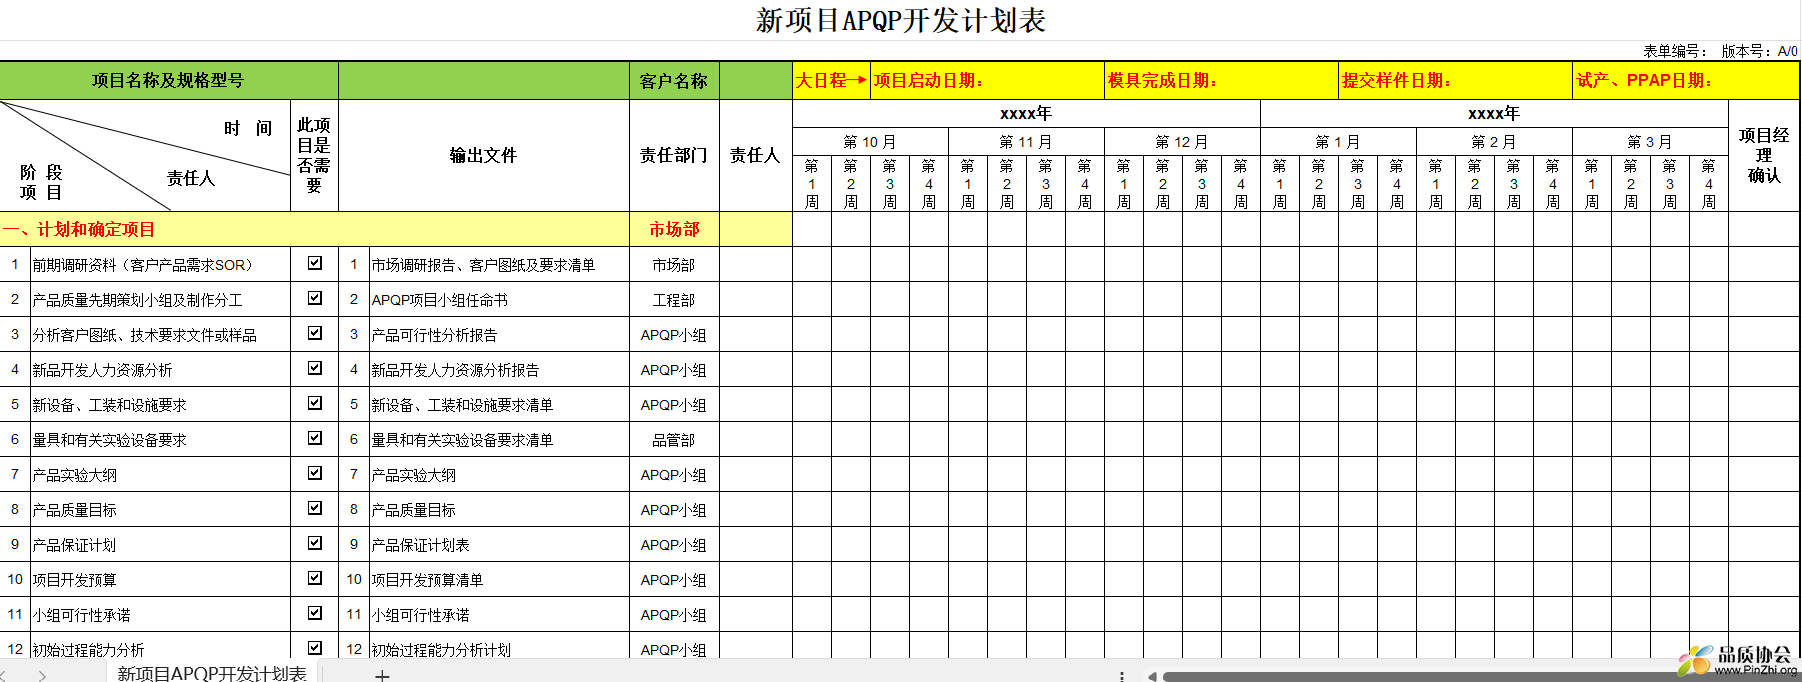Toggle the checkbox for 产品实验大纲 row

(x=315, y=473)
